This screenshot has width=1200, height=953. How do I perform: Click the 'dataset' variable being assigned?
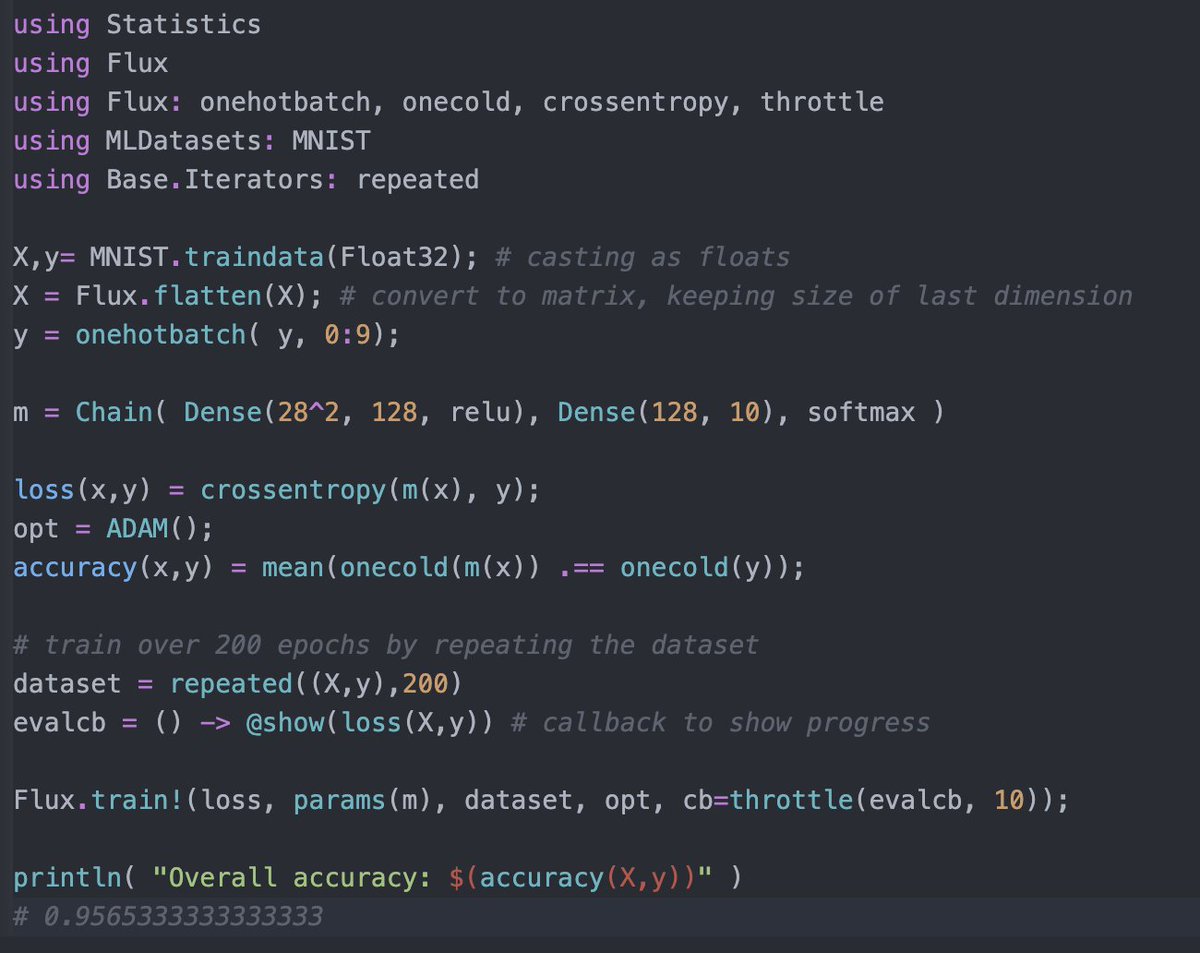[x=67, y=684]
